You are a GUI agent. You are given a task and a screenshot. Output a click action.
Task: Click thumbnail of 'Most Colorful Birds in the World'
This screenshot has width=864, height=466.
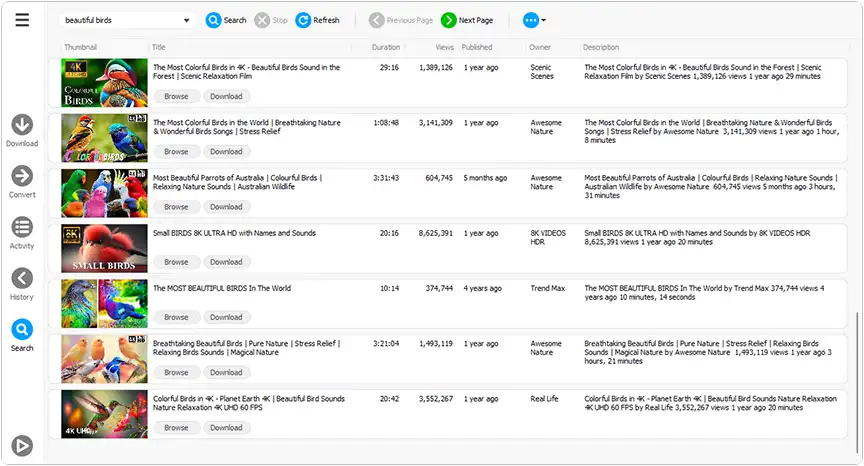click(x=105, y=138)
